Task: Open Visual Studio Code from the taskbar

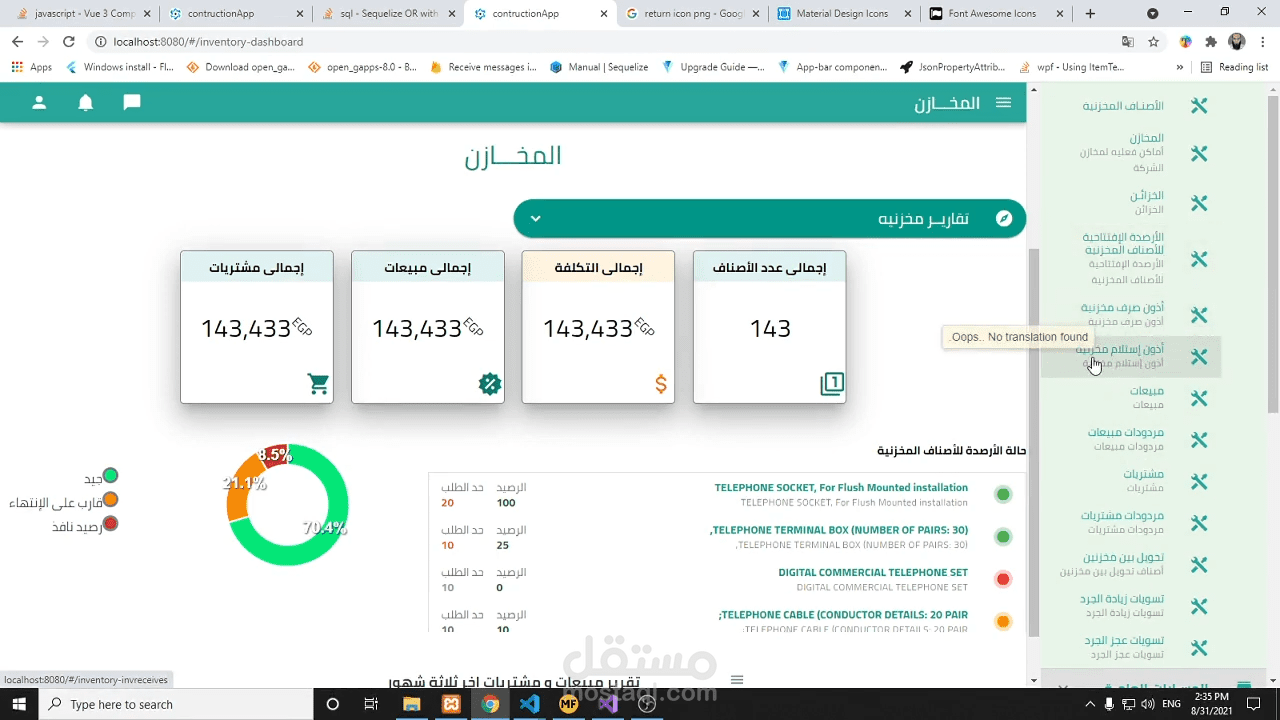Action: pyautogui.click(x=530, y=704)
